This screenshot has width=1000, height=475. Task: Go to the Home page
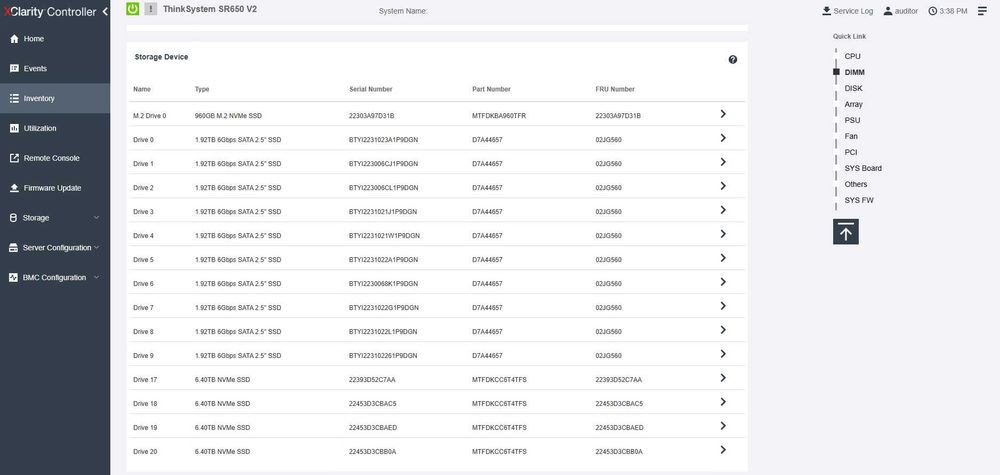coord(55,39)
